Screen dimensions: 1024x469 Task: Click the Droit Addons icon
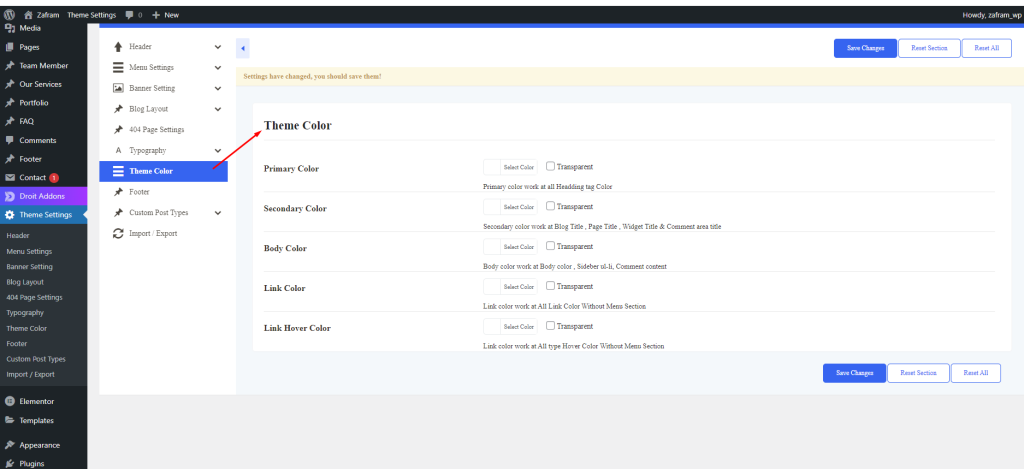9,196
